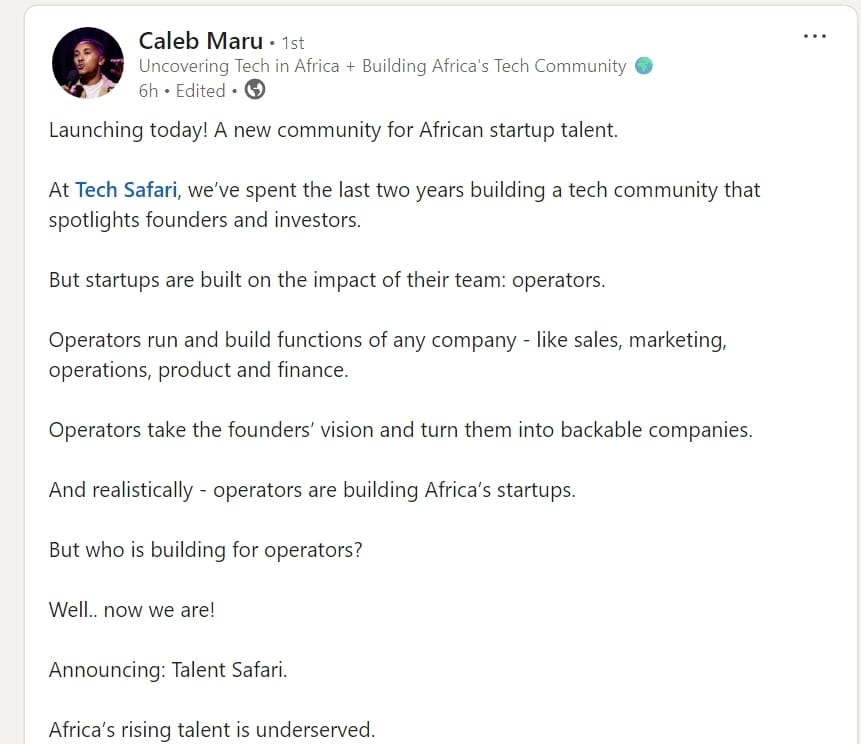Click the earth emoji in the headline
Screen dimensions: 861x744
click(644, 66)
